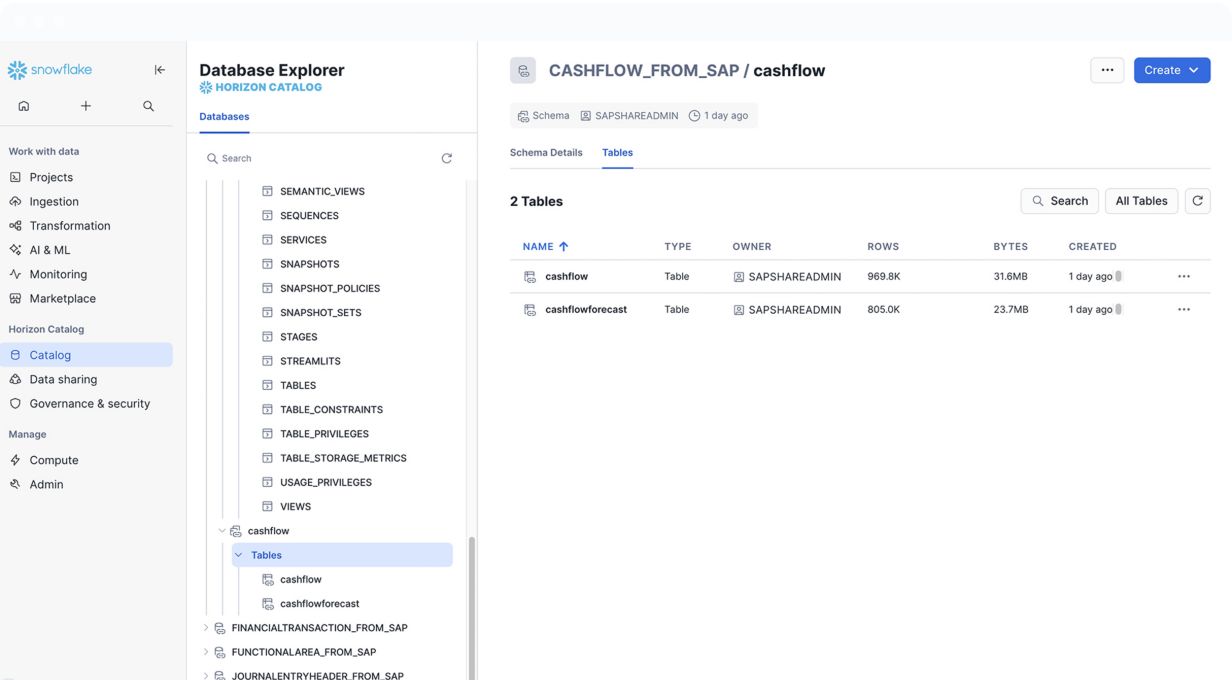Refresh the tables list
The image size is (1232, 680).
(1197, 201)
